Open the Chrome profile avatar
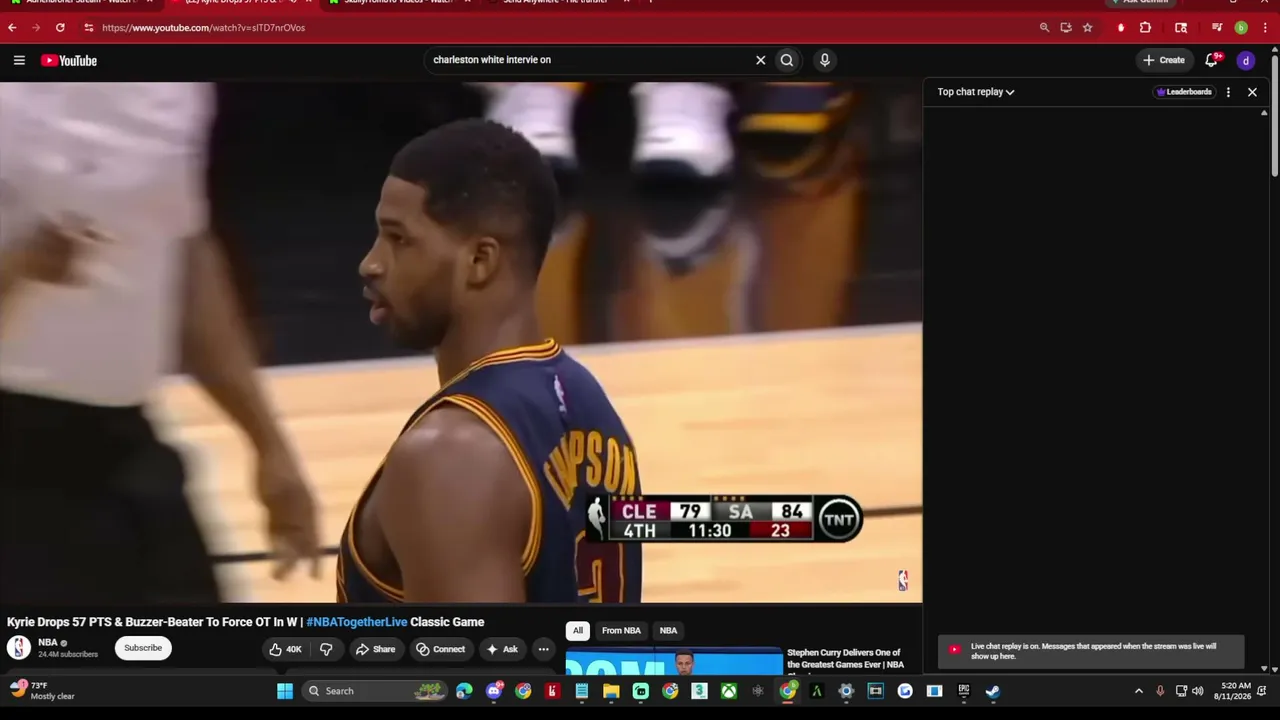 click(x=1241, y=28)
